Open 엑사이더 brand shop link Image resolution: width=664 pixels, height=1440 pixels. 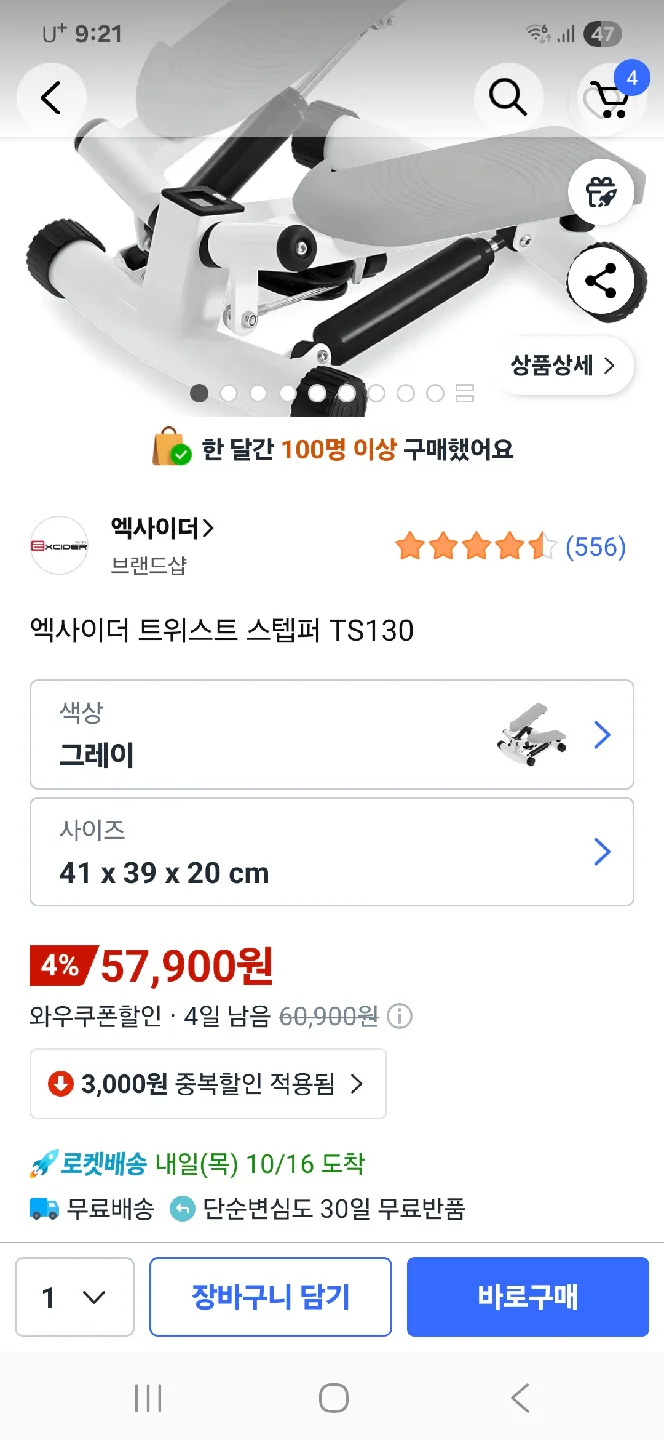pyautogui.click(x=162, y=529)
